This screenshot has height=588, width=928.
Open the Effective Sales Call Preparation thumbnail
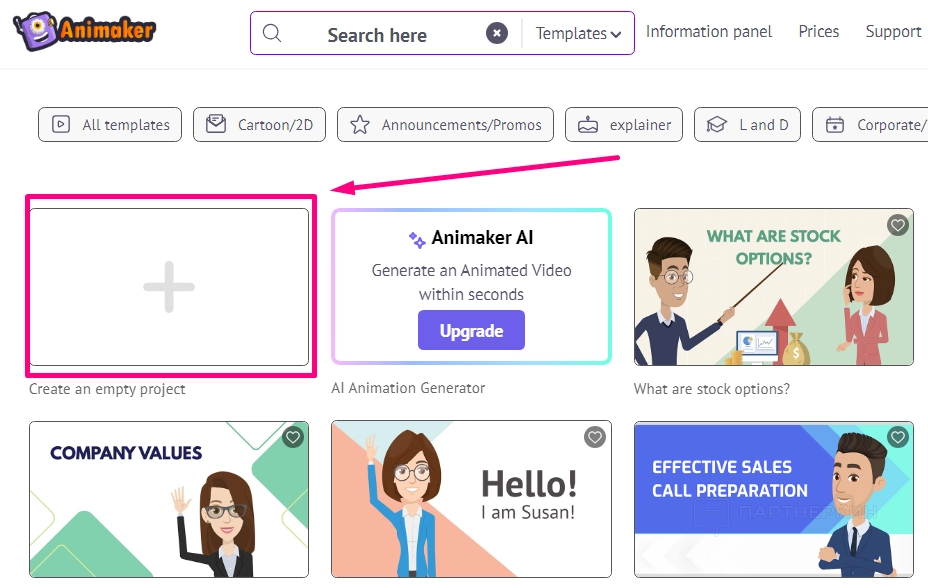click(x=774, y=499)
